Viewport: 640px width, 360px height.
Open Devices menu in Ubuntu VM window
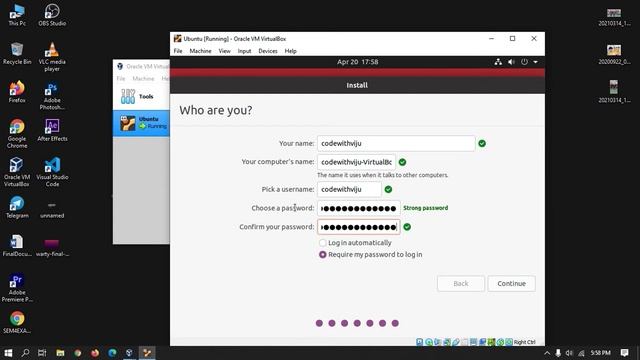click(x=268, y=51)
